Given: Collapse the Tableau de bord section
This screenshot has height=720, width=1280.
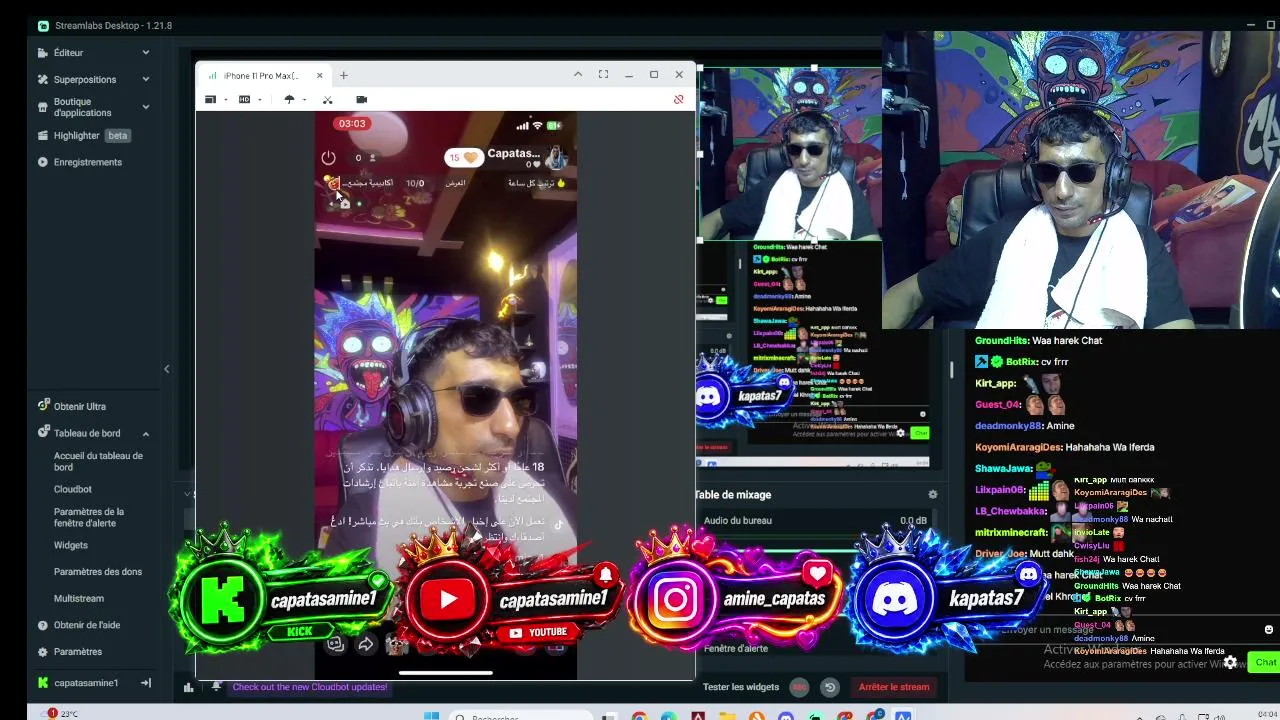Looking at the screenshot, I should pyautogui.click(x=146, y=433).
